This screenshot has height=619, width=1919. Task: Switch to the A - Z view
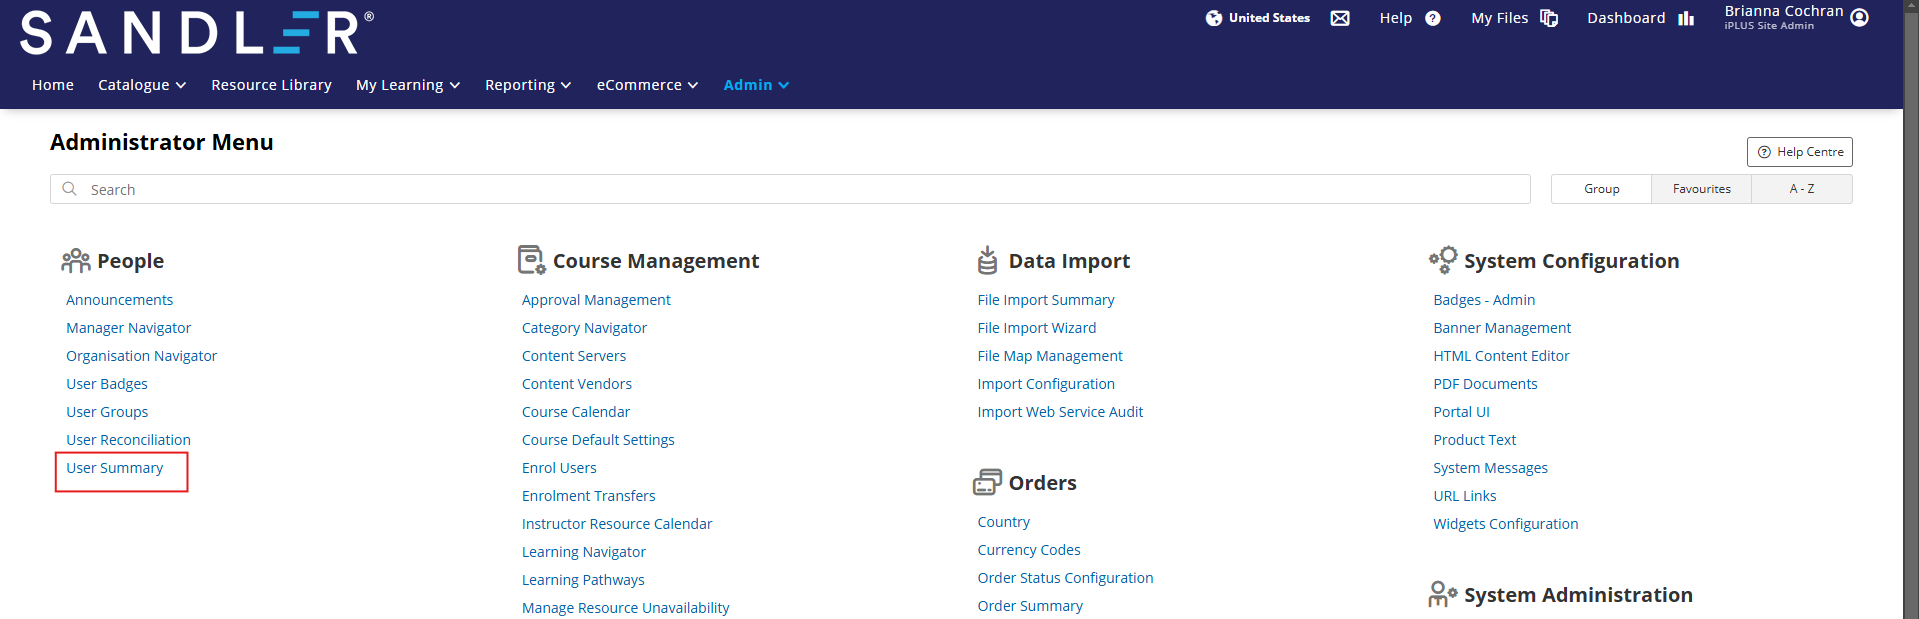tap(1801, 189)
